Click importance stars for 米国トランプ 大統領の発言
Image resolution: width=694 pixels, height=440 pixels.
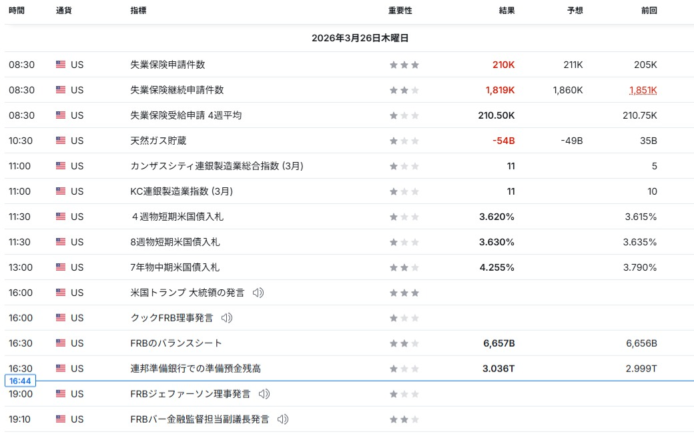pos(404,293)
